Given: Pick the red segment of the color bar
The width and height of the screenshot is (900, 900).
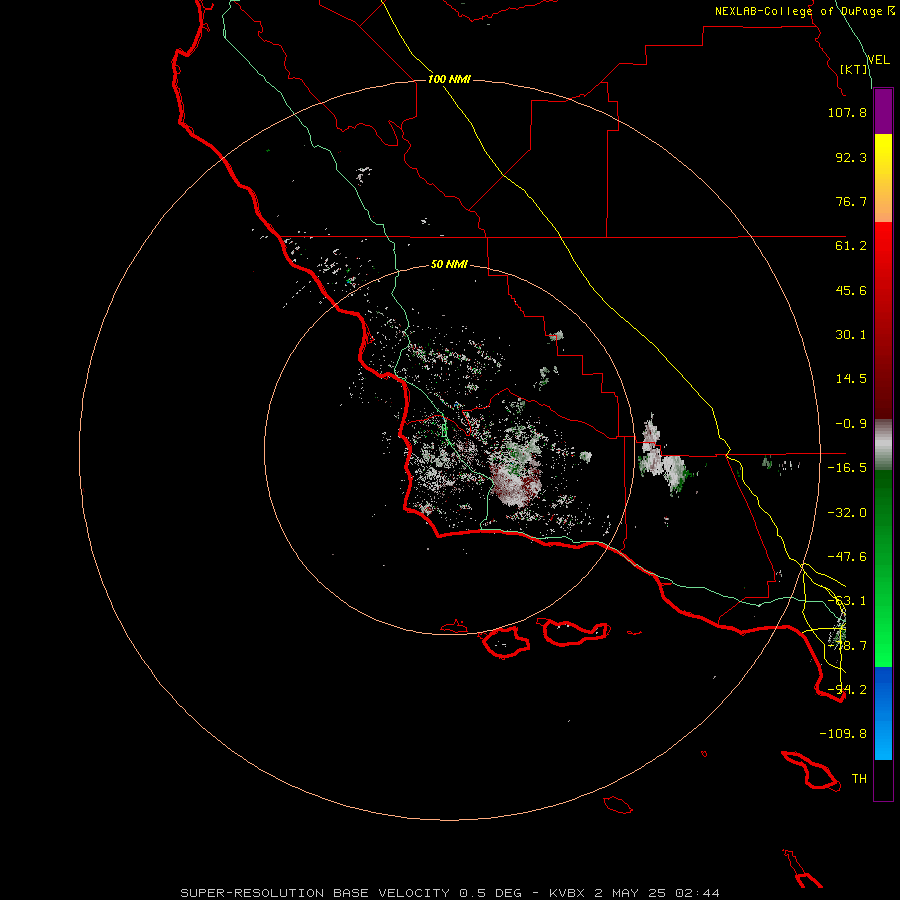Looking at the screenshot, I should (883, 320).
